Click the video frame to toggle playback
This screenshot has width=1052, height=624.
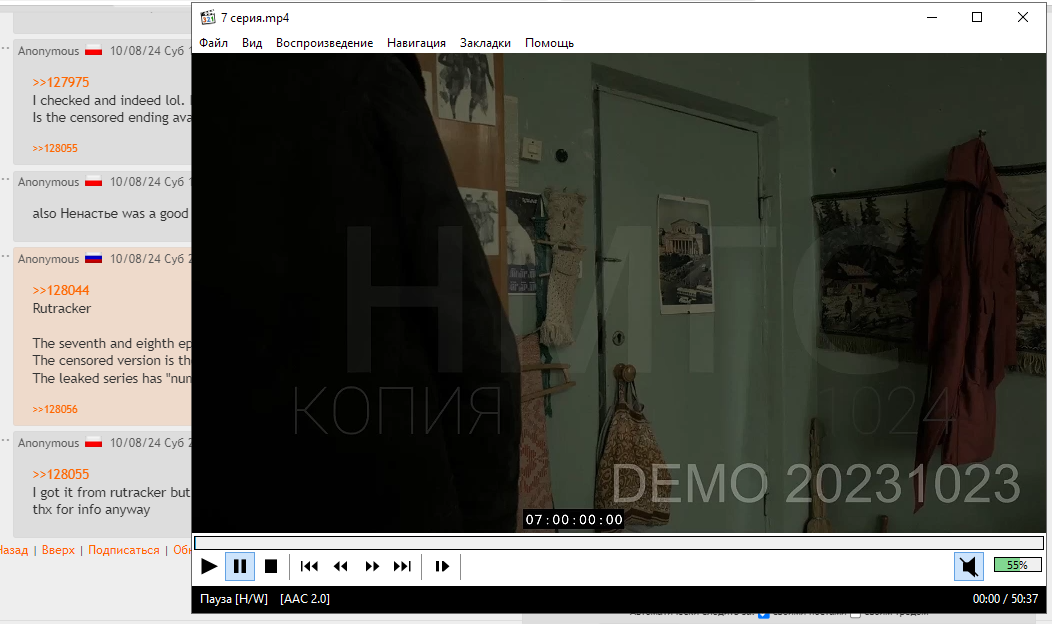(x=619, y=293)
